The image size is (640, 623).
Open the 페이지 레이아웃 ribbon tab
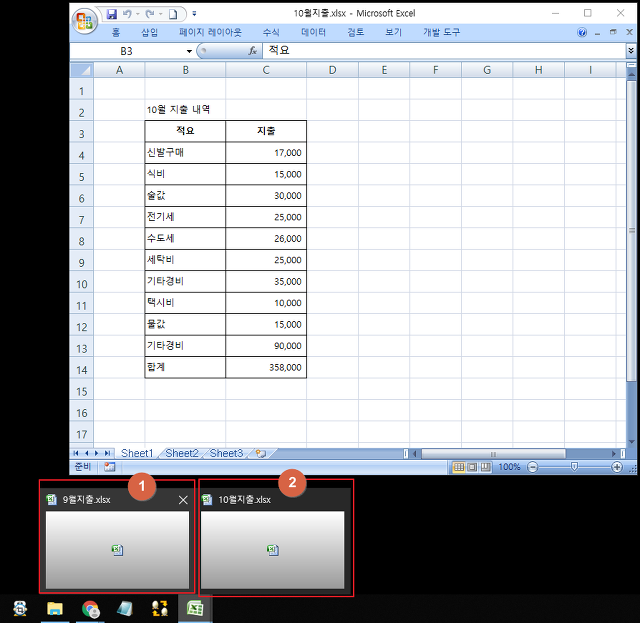(x=210, y=32)
